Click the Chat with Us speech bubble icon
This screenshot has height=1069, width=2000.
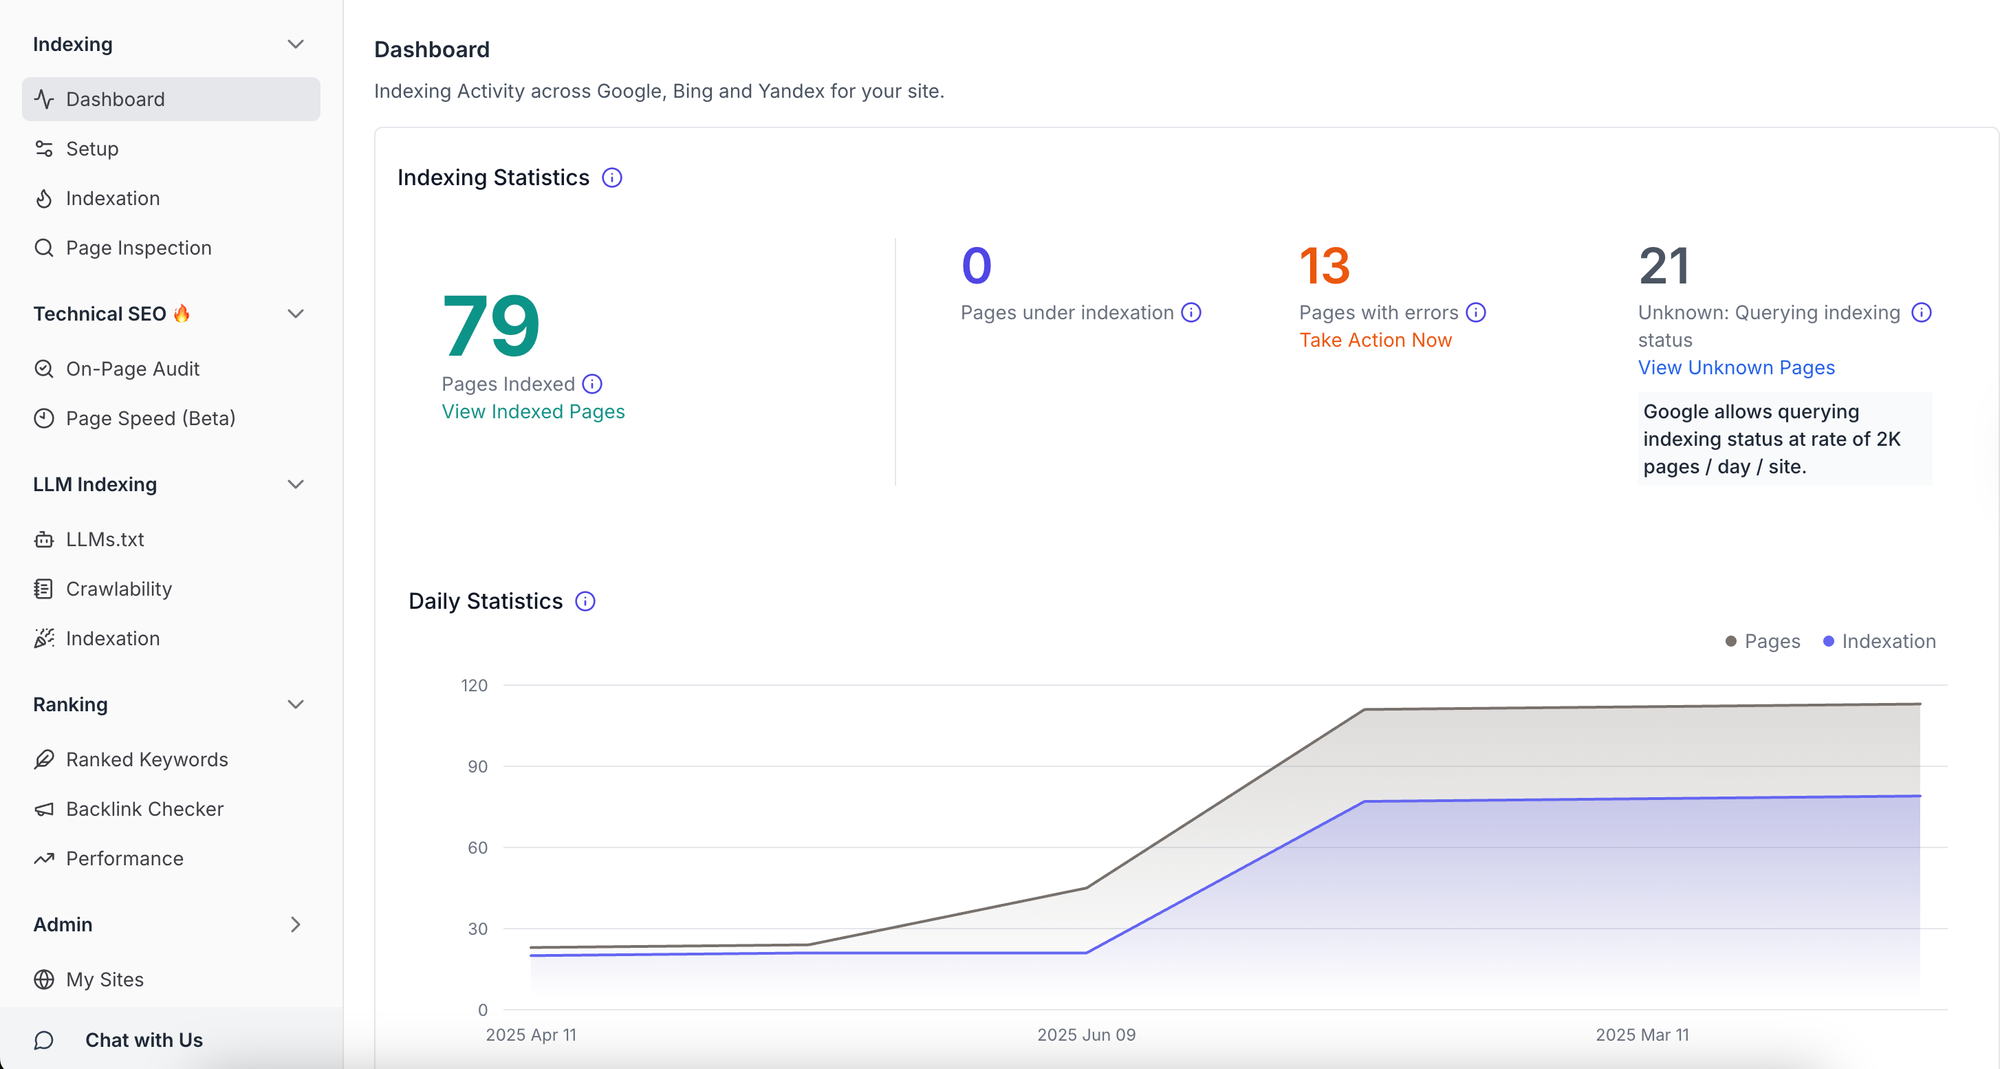[44, 1040]
